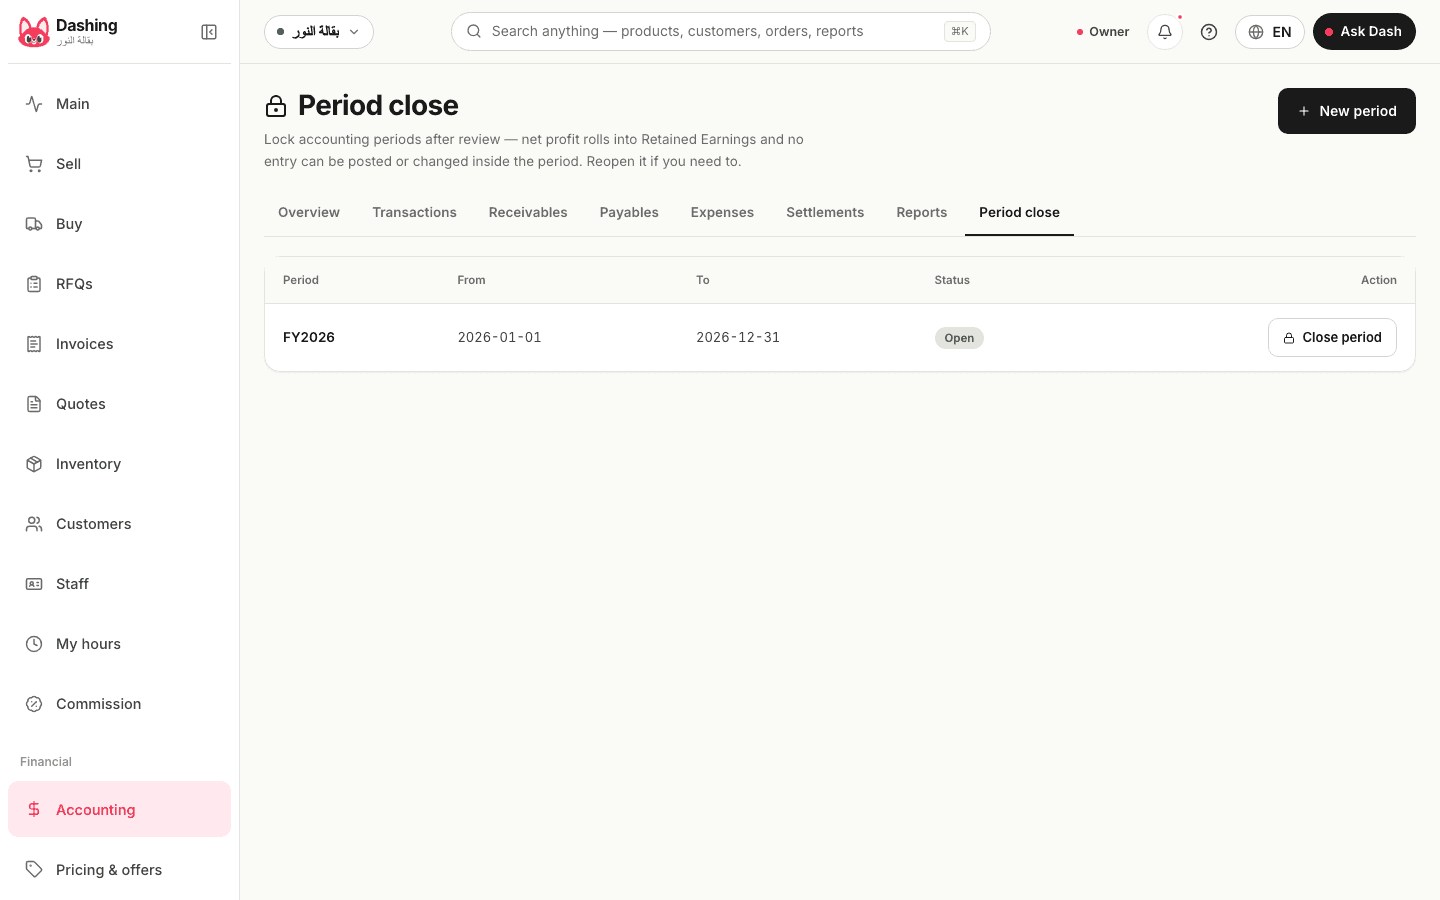The height and width of the screenshot is (900, 1440).
Task: Click the Owner role indicator
Action: pyautogui.click(x=1103, y=32)
